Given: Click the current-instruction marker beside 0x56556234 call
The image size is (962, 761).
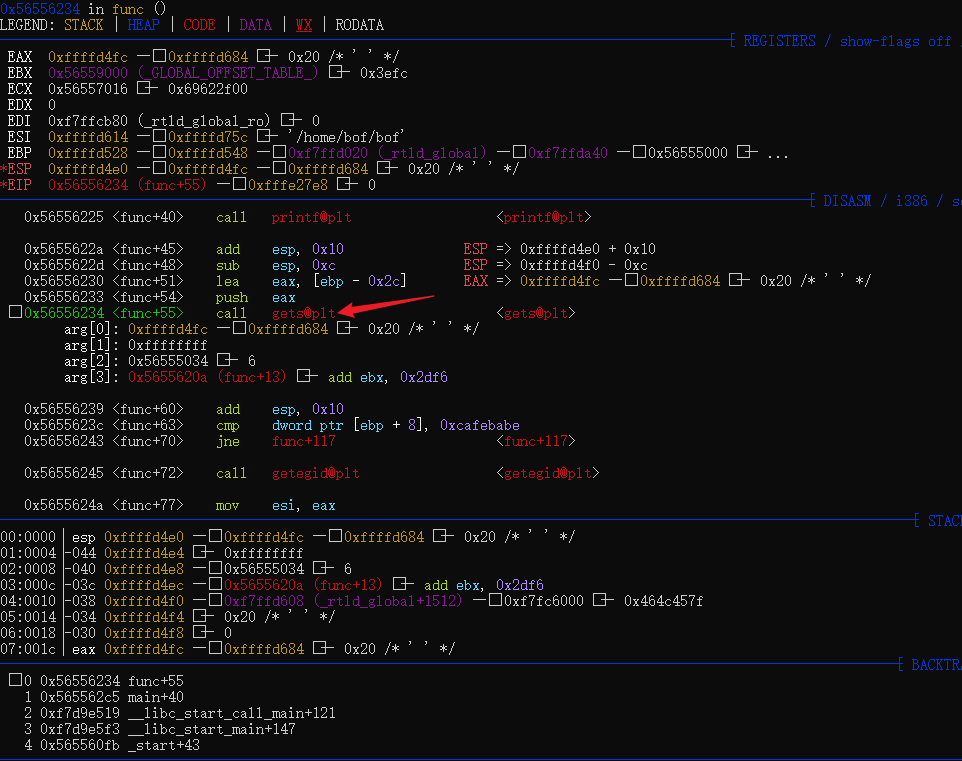Looking at the screenshot, I should point(14,313).
